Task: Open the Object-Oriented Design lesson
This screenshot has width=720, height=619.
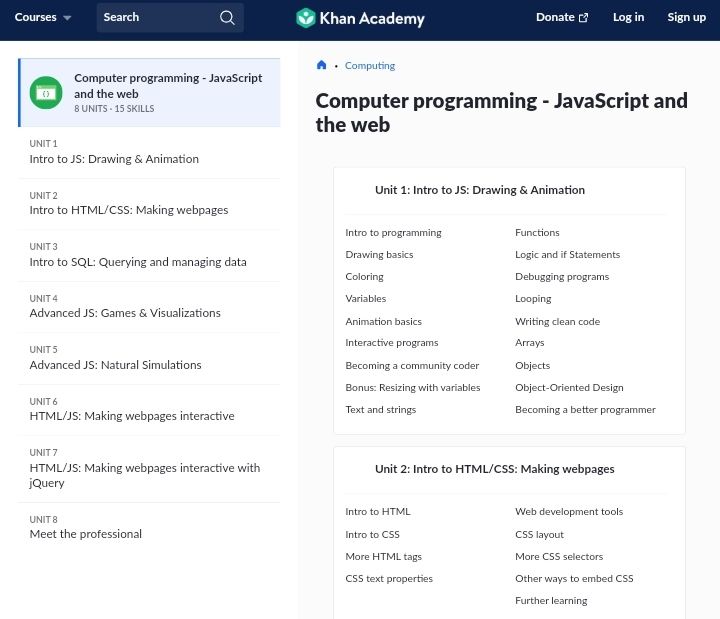Action: (x=568, y=388)
